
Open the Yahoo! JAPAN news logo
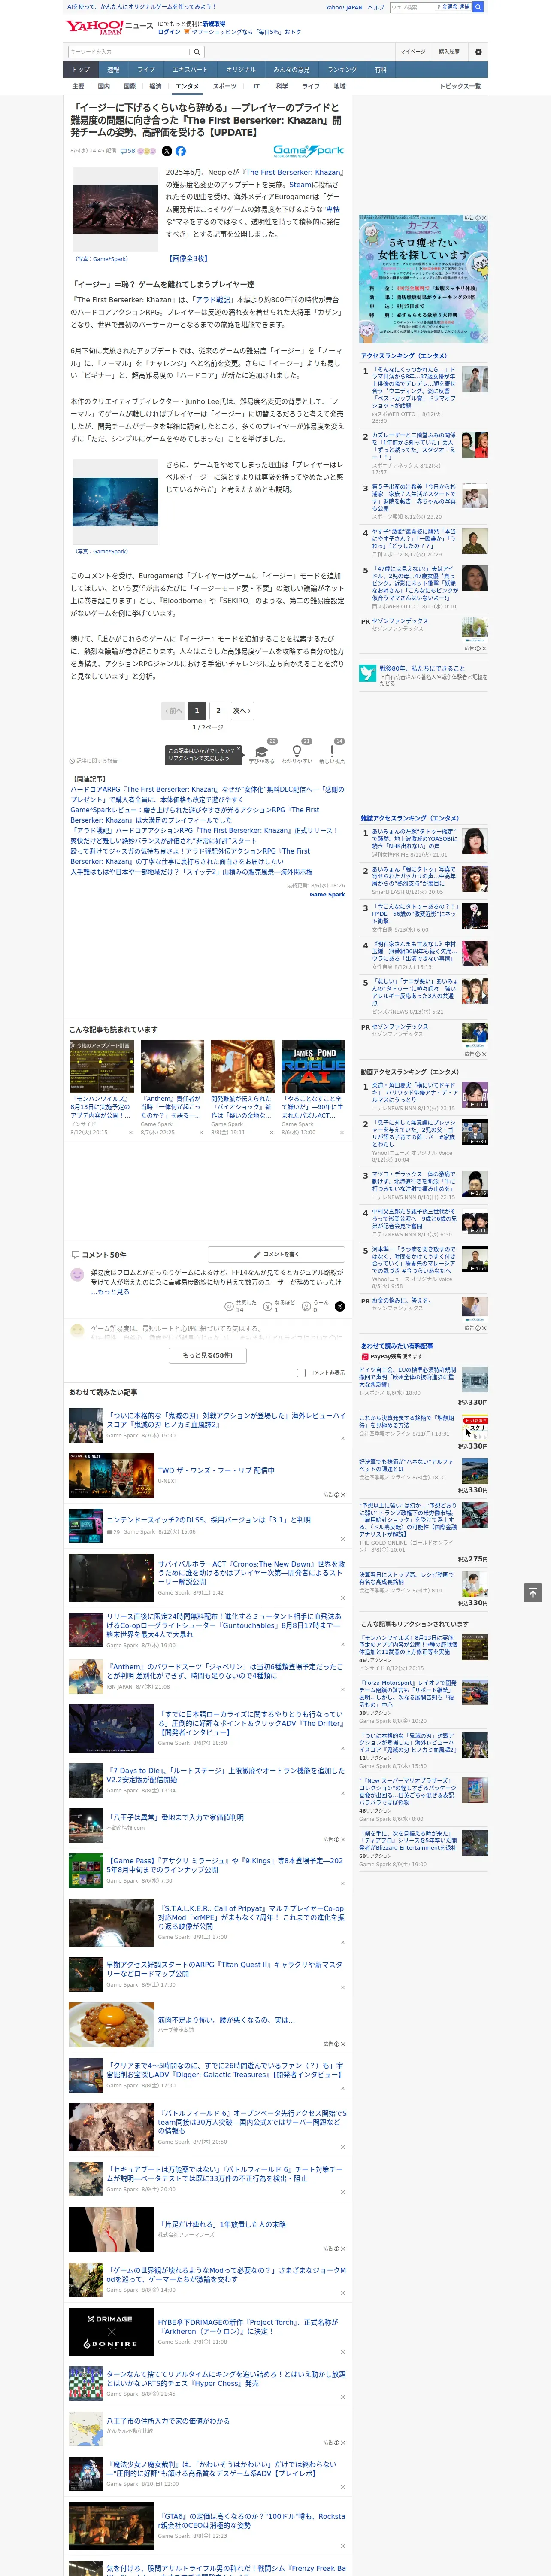(x=109, y=27)
